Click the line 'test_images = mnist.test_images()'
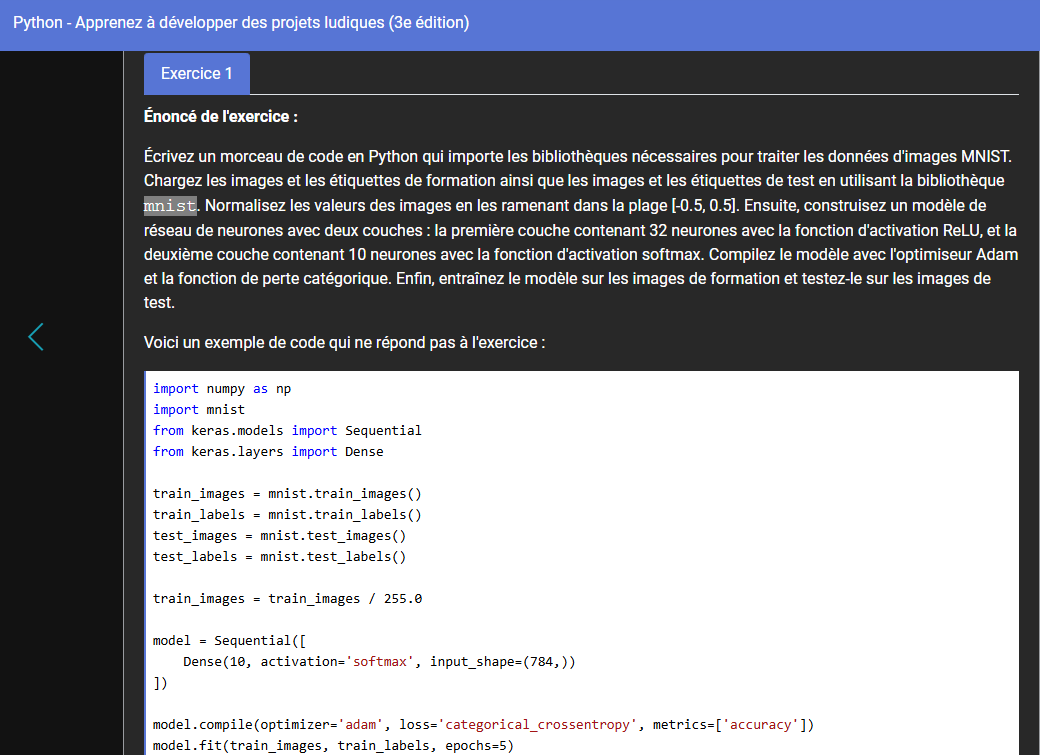Viewport: 1040px width, 755px height. click(x=279, y=536)
